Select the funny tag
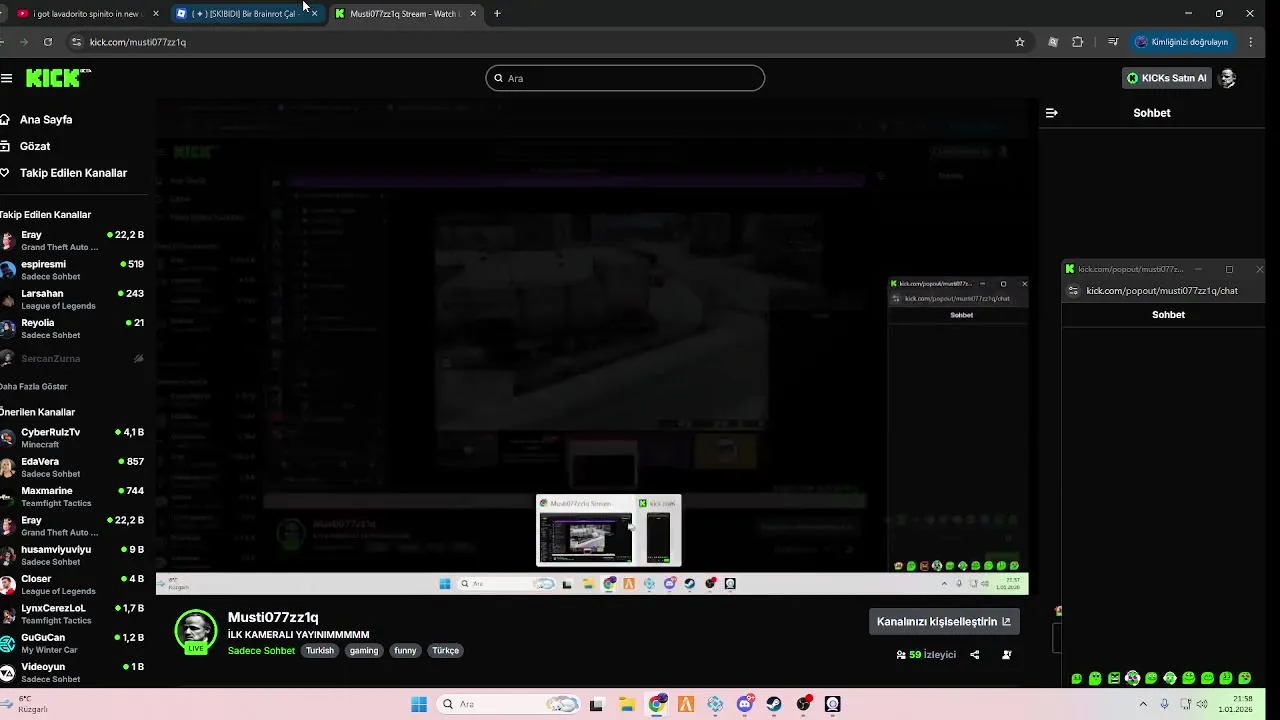 [x=405, y=651]
